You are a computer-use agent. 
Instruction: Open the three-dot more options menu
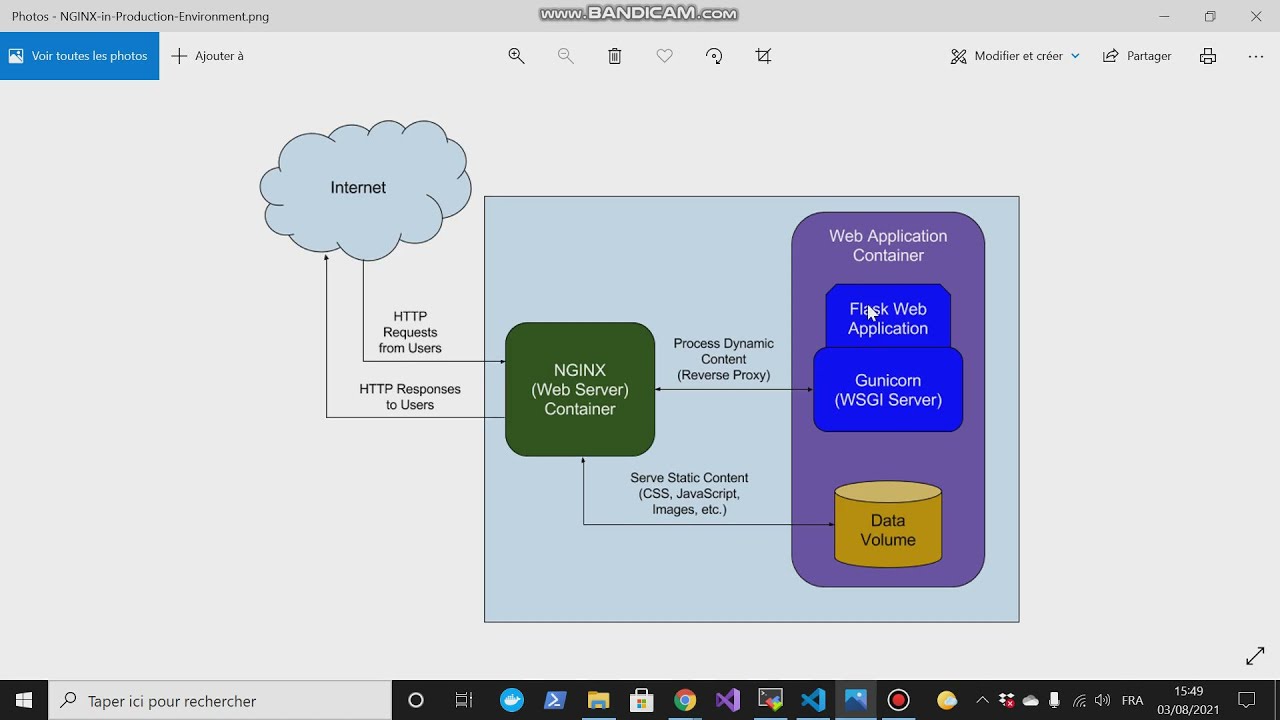(x=1256, y=56)
